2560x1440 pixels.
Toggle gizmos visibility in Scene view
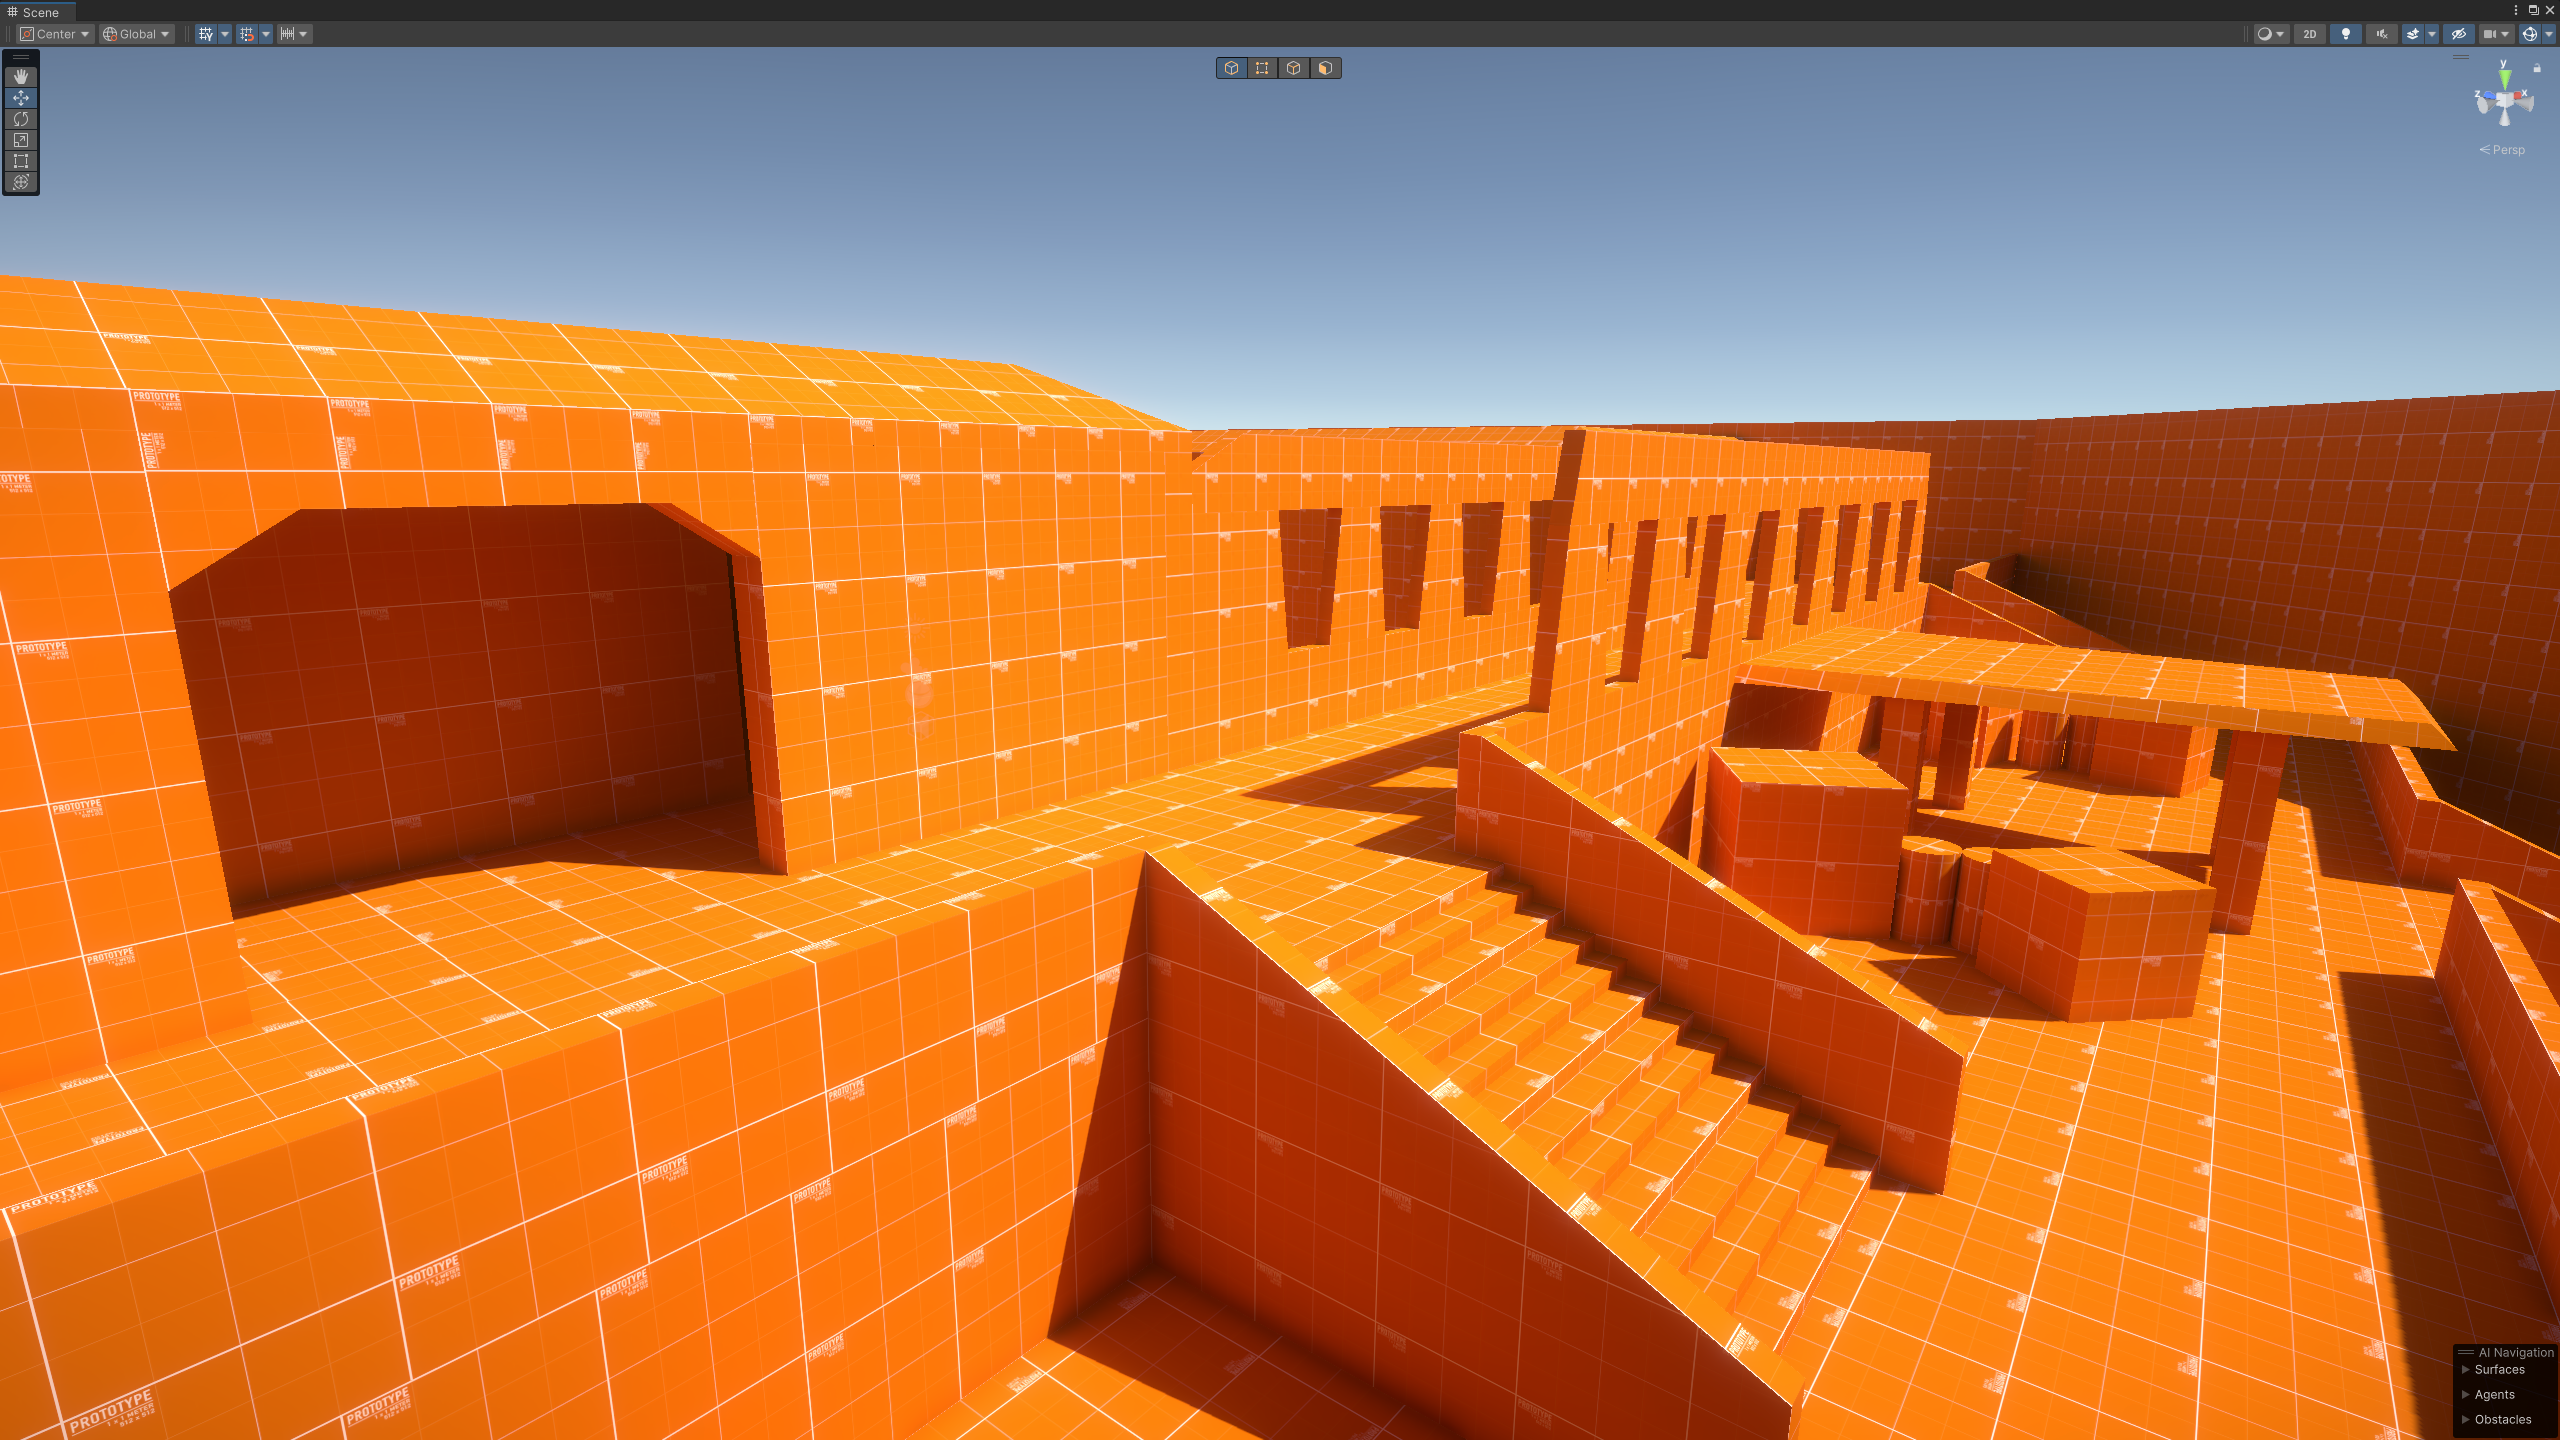point(2529,34)
